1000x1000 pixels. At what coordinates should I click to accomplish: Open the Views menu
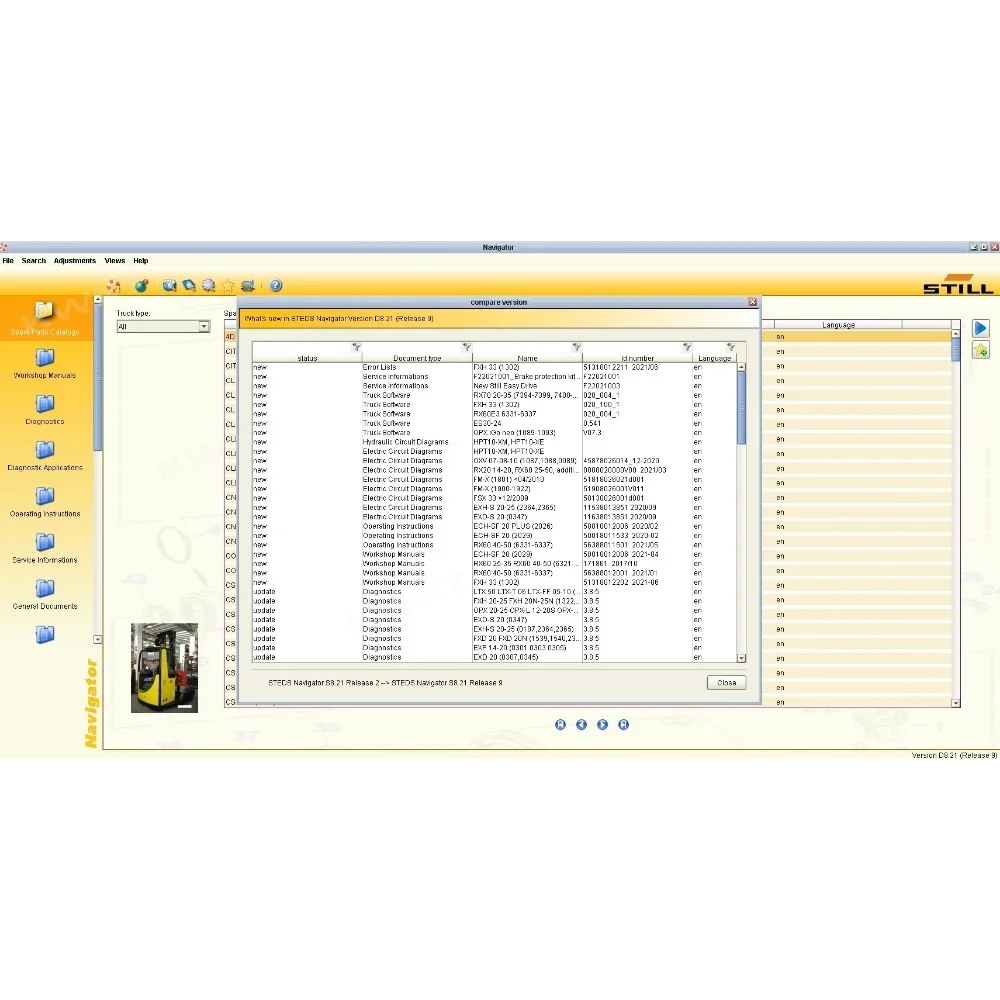coord(115,261)
